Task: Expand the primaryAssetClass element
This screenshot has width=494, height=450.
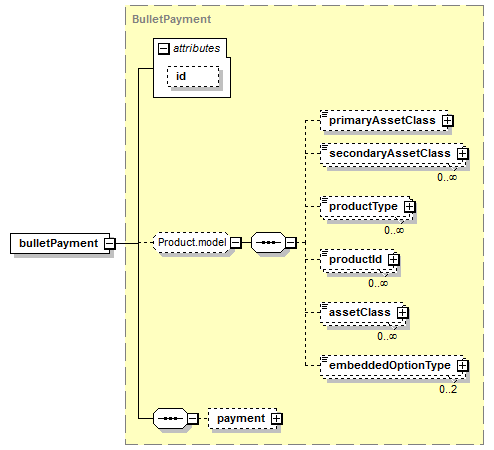Action: coord(448,121)
